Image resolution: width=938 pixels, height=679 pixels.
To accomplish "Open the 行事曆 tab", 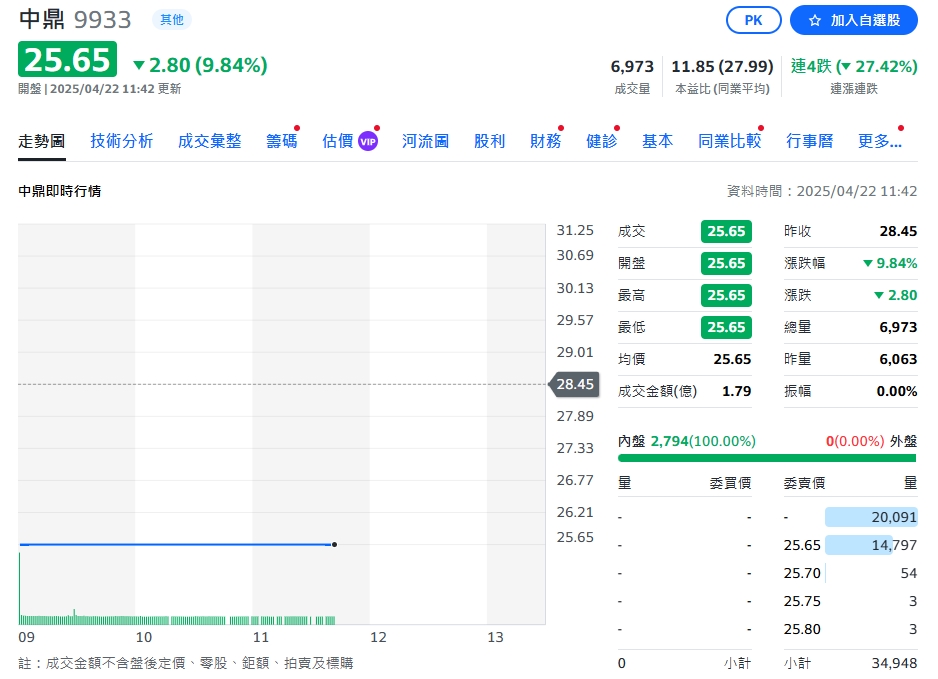I will tap(809, 141).
